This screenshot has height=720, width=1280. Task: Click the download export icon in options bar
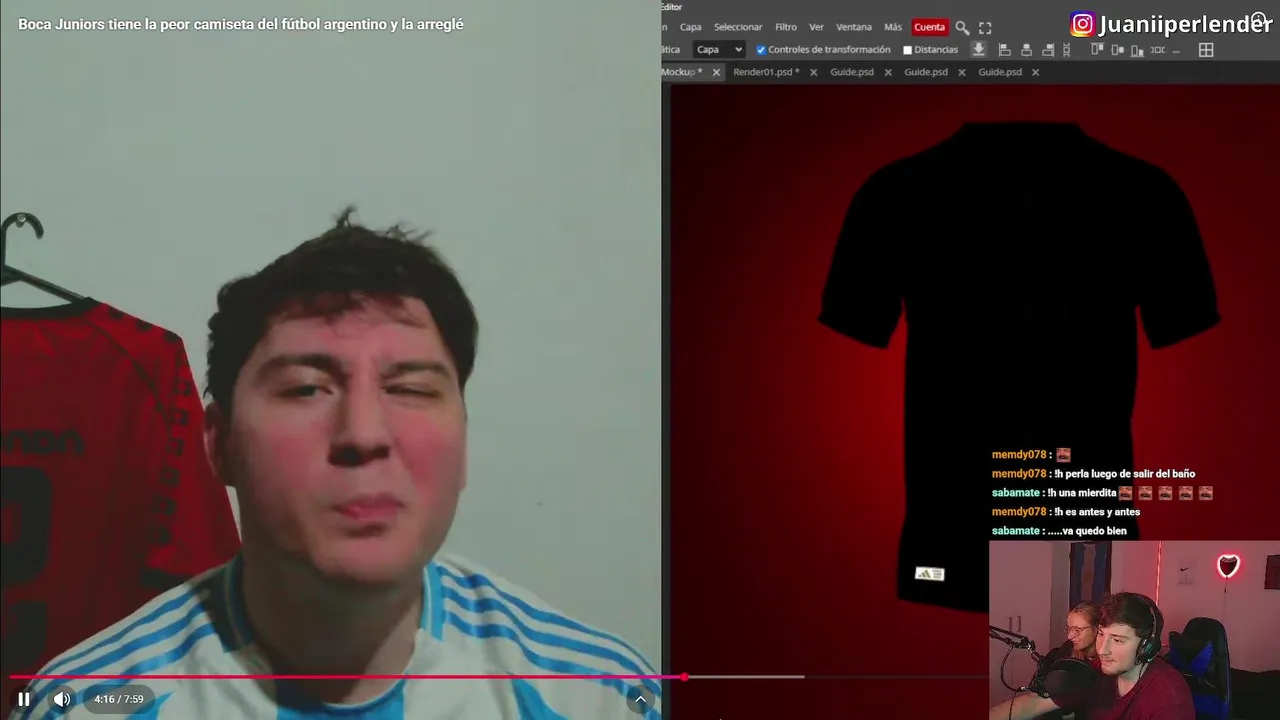(x=979, y=50)
